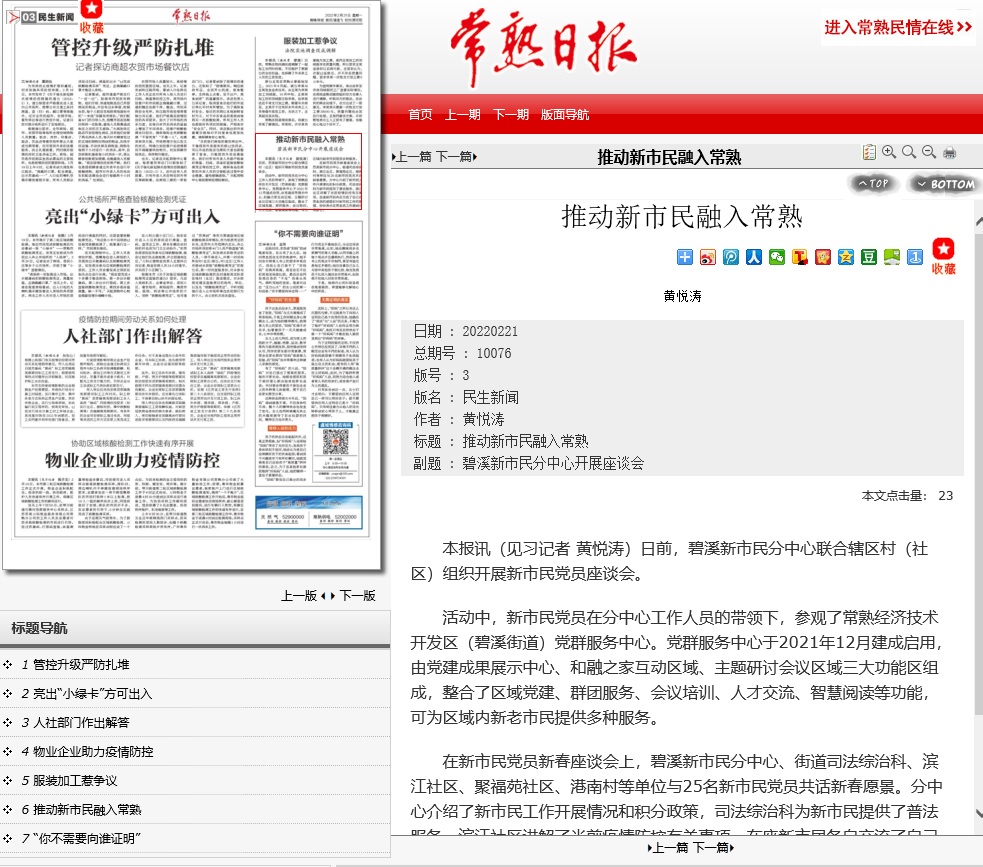983x867 pixels.
Task: Click the 日期 20220221 field
Action: point(466,331)
